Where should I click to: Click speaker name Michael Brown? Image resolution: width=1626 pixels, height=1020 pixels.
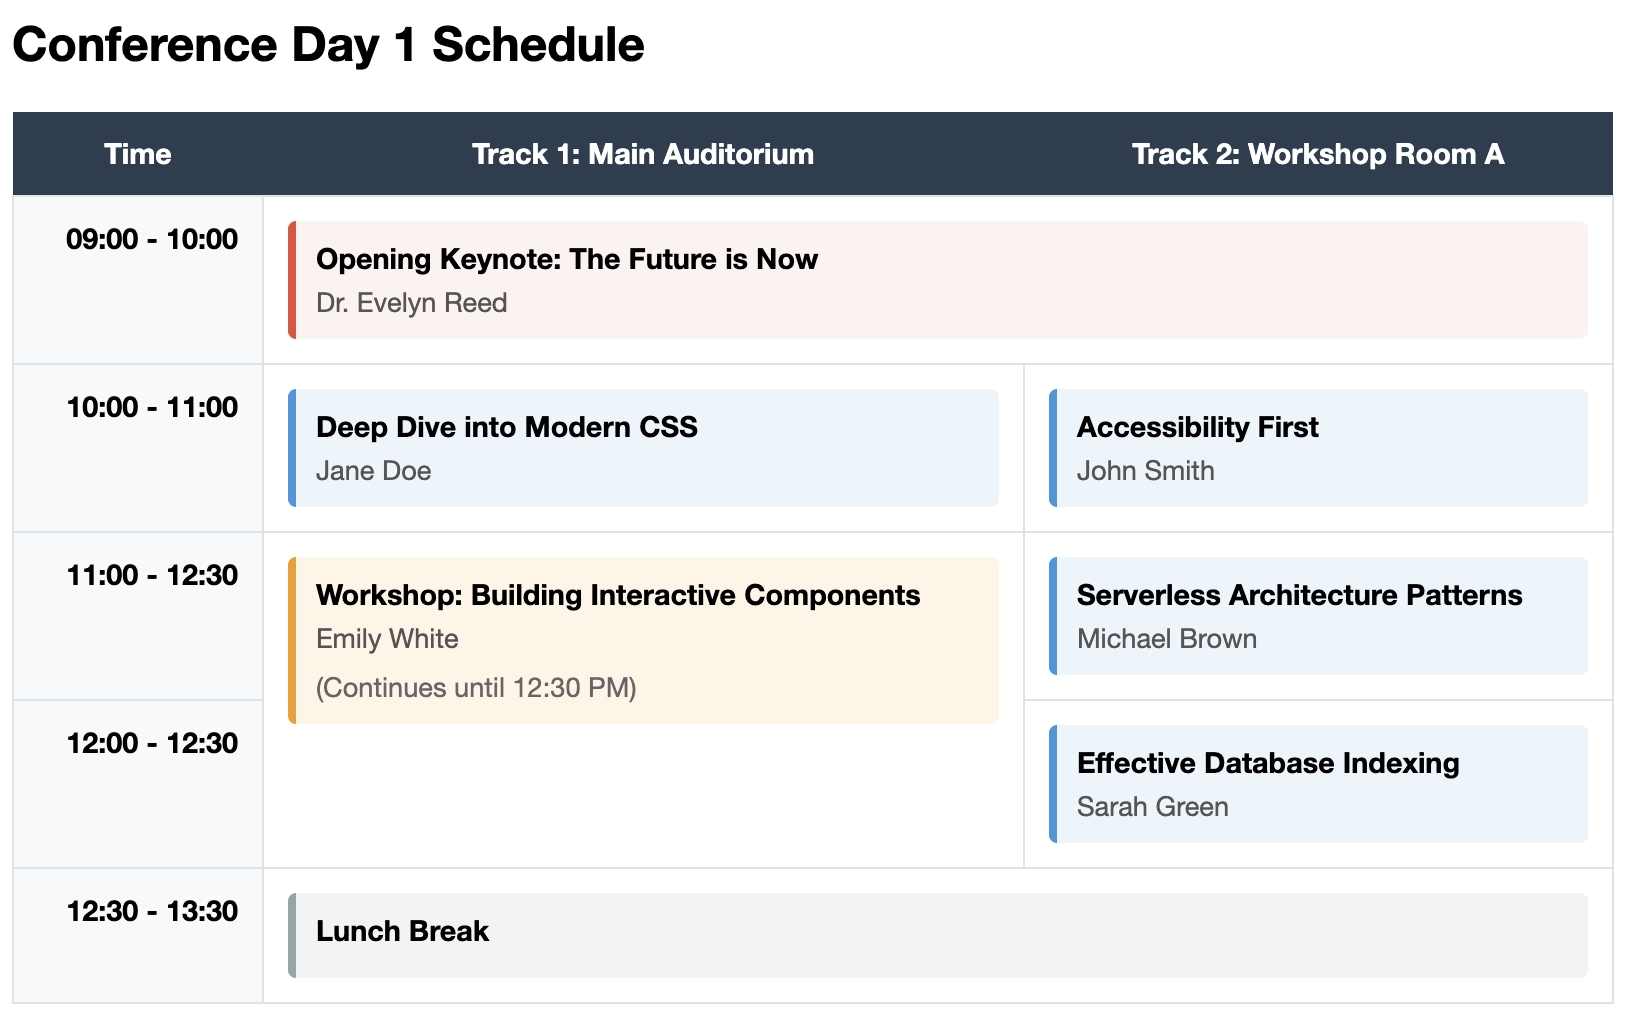1167,639
